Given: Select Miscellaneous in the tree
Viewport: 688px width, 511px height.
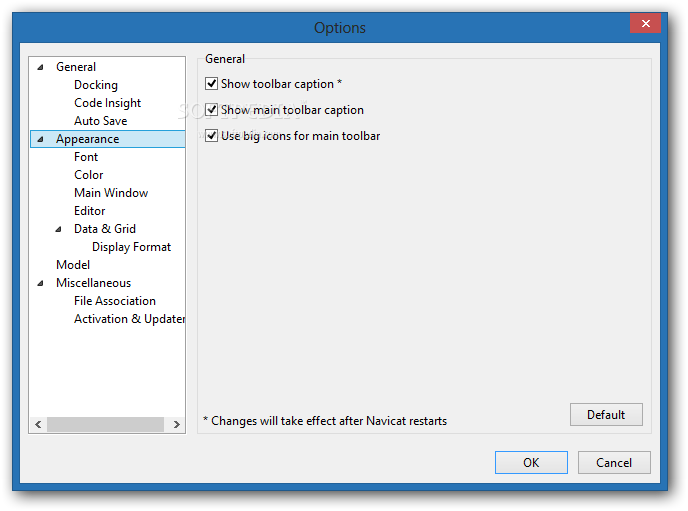Looking at the screenshot, I should click(x=93, y=283).
